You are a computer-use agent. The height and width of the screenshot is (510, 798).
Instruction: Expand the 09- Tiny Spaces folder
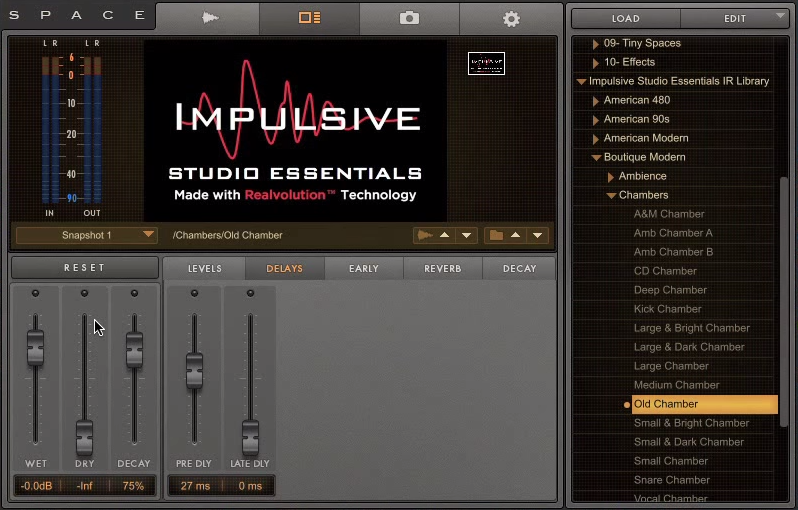(x=595, y=44)
